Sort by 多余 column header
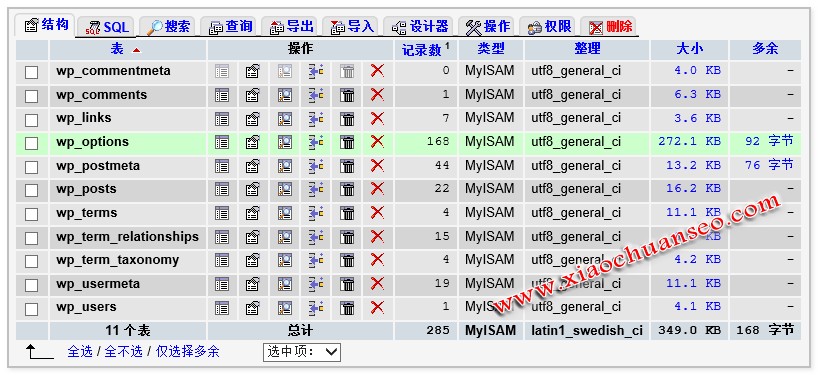 tap(765, 49)
